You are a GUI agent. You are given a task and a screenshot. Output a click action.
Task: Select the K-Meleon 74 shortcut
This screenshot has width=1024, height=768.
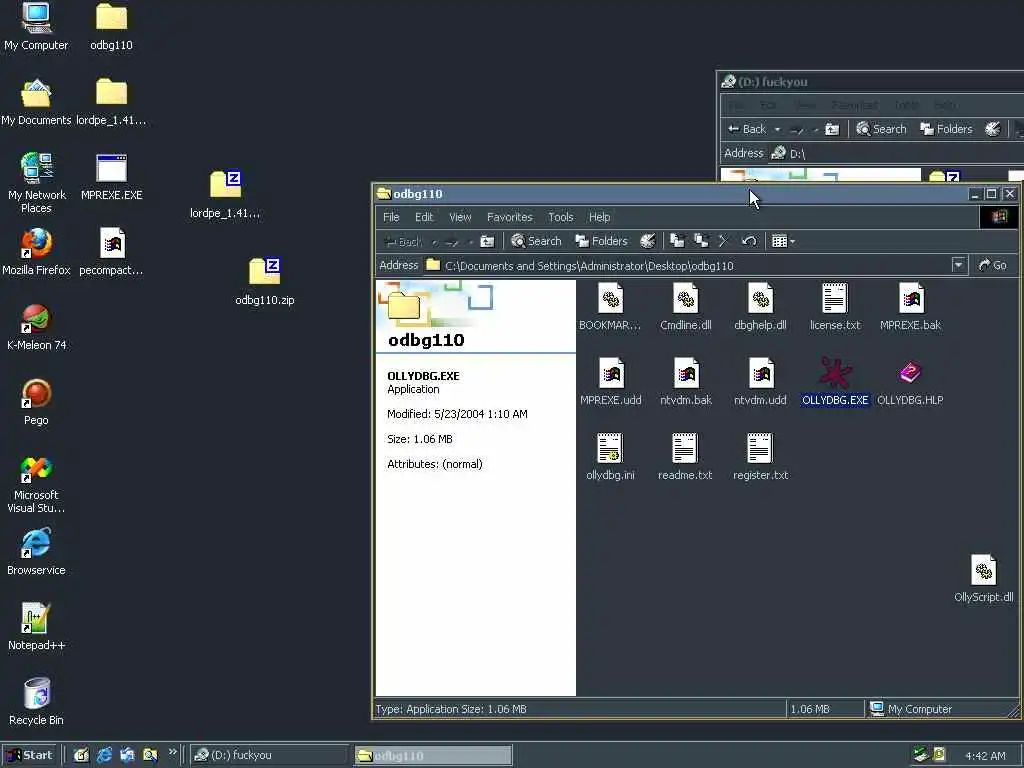(x=36, y=327)
